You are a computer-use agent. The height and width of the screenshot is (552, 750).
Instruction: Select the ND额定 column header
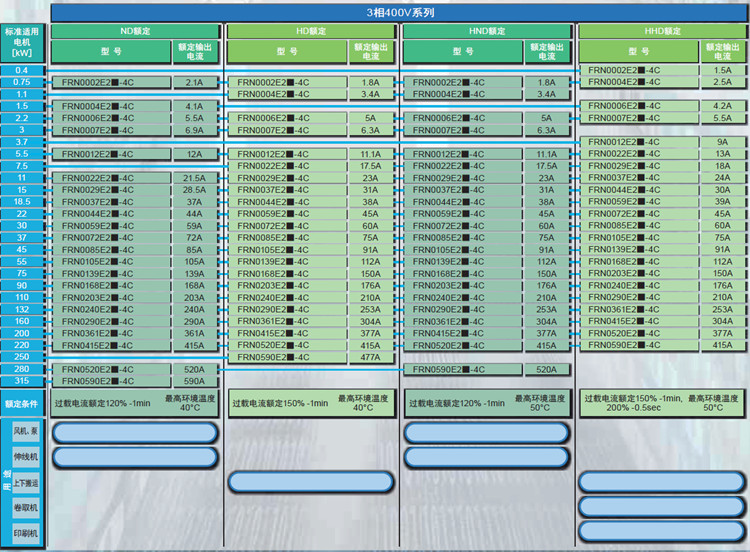pyautogui.click(x=135, y=31)
